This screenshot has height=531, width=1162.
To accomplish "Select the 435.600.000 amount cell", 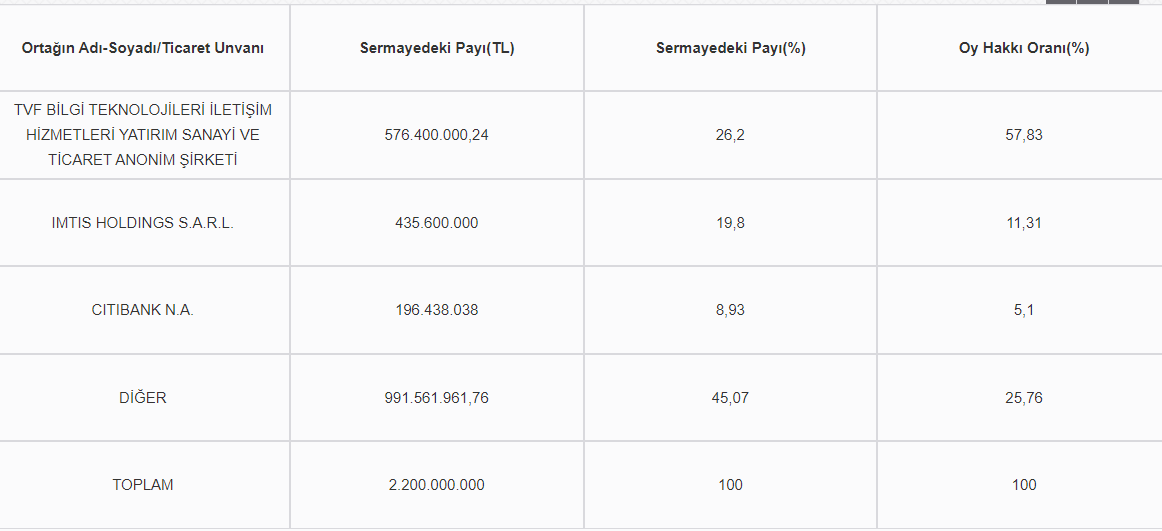I will coord(437,223).
